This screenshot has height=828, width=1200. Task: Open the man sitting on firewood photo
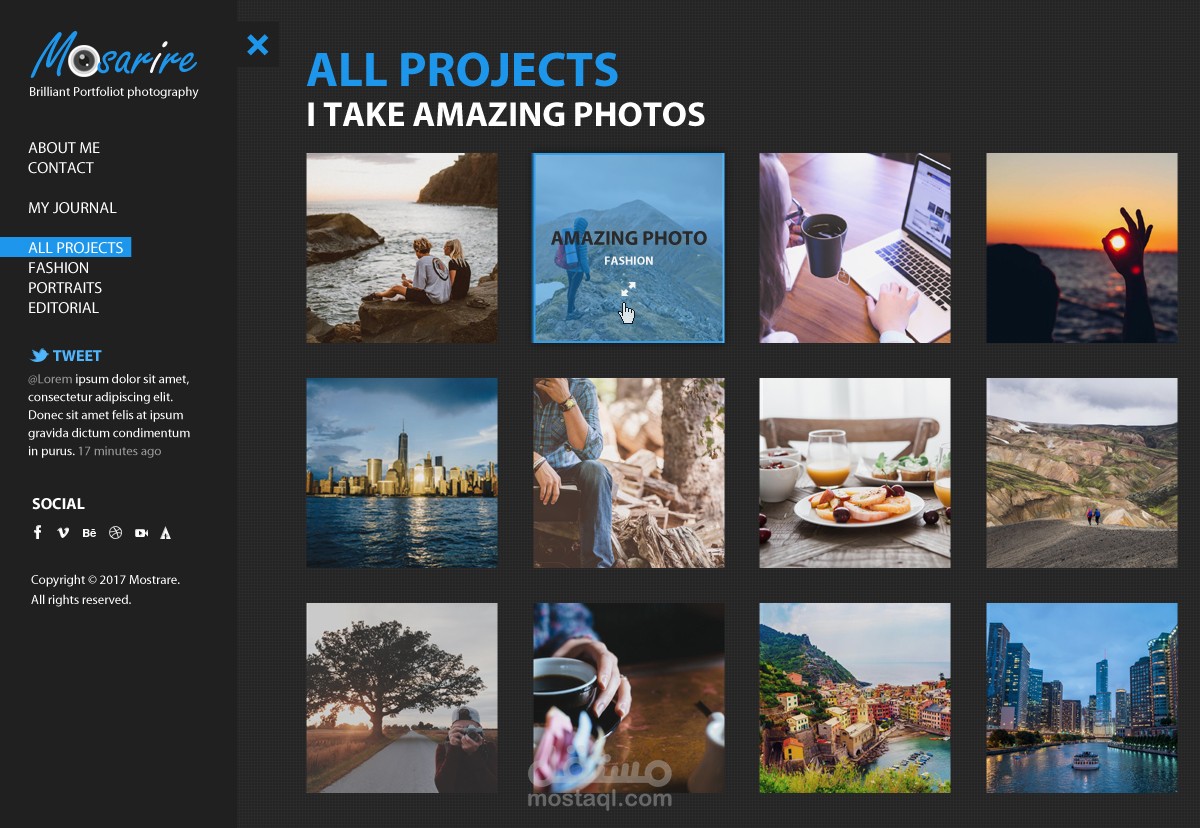[628, 473]
